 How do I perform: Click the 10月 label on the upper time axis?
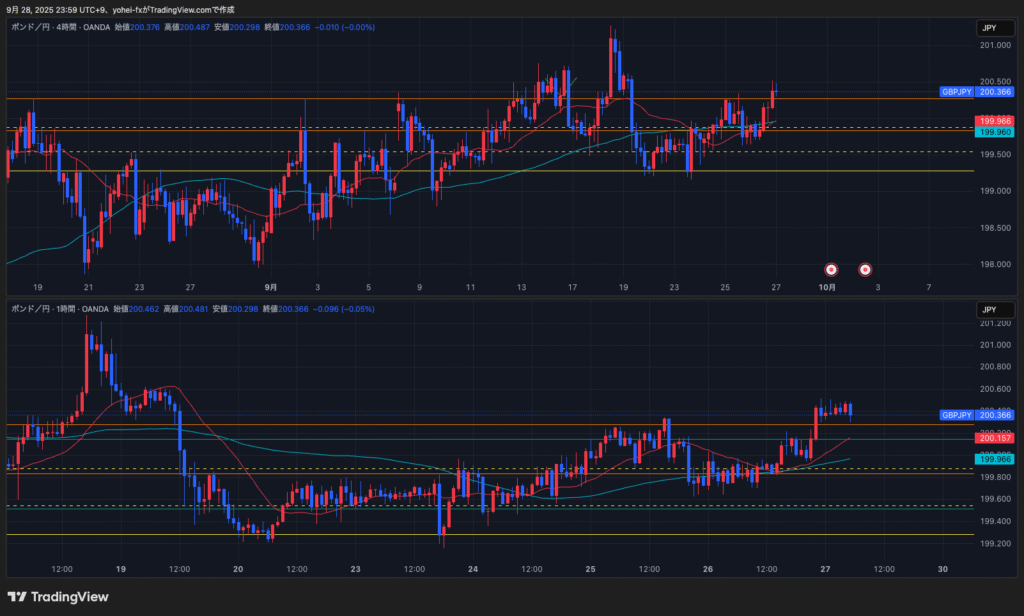pyautogui.click(x=827, y=287)
